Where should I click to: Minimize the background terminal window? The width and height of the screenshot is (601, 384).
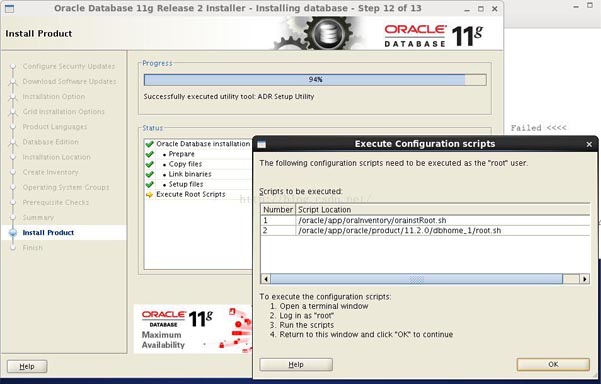(576, 7)
